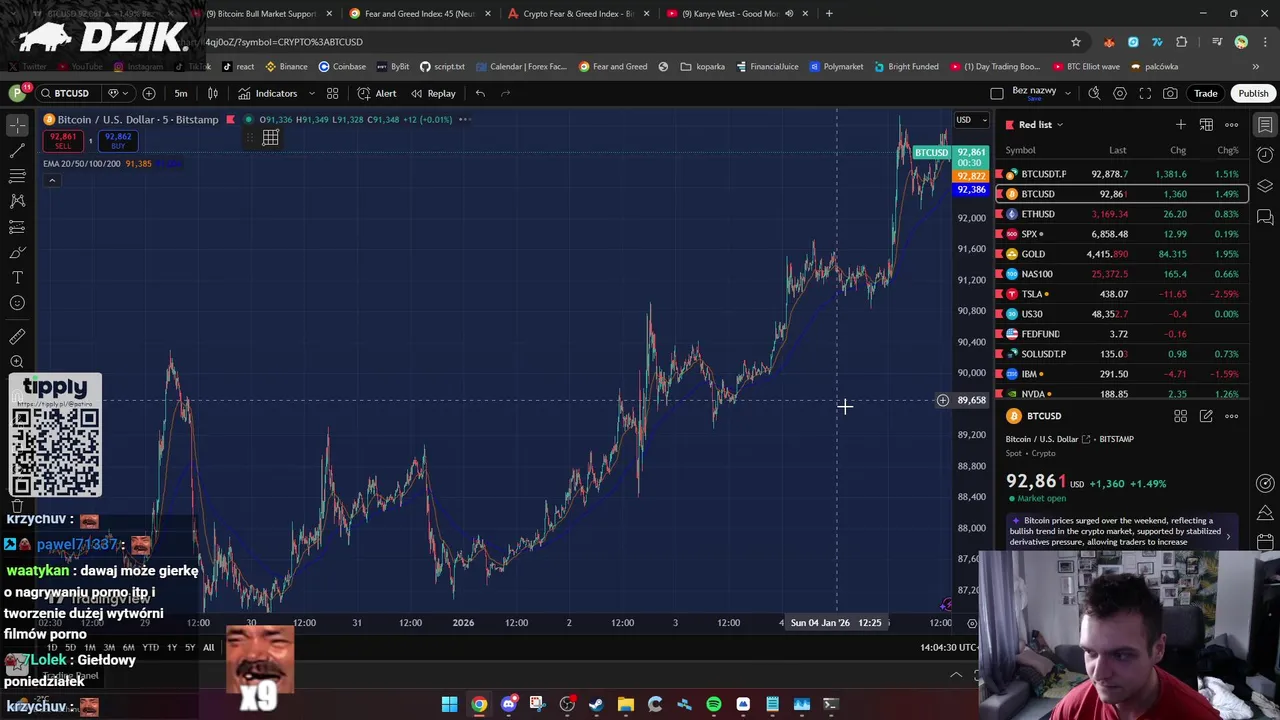Choose the trend line drawing tool
Image resolution: width=1280 pixels, height=720 pixels.
pos(17,150)
